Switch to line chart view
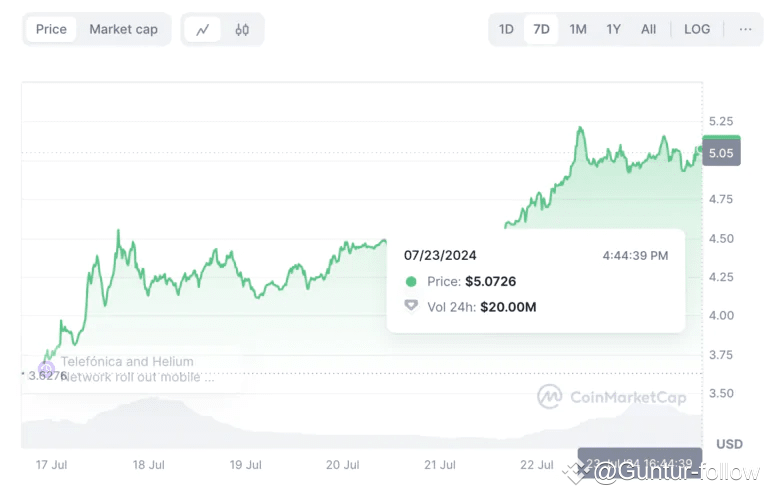 (203, 29)
